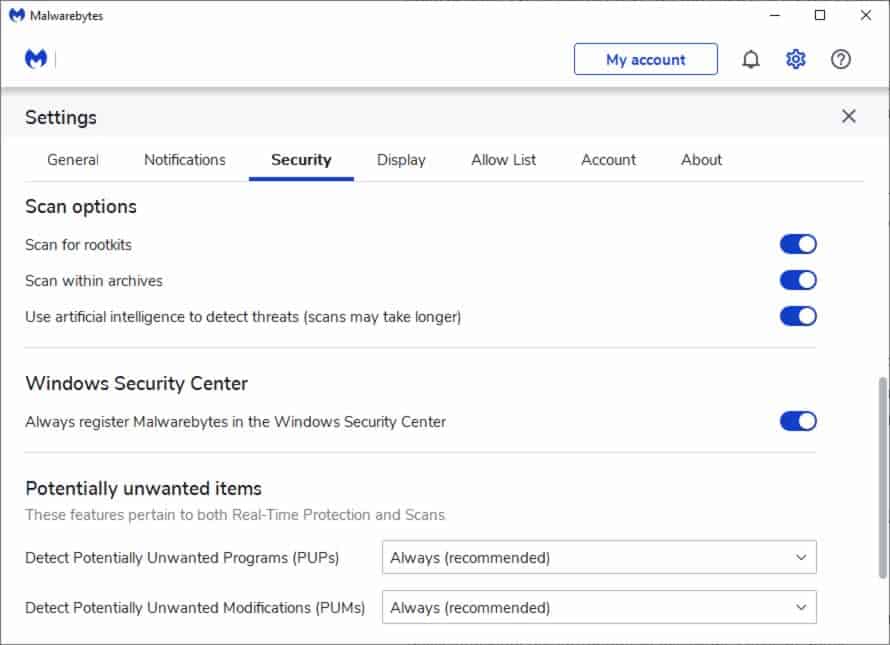Open the Display tab
This screenshot has height=645, width=890.
pos(401,160)
